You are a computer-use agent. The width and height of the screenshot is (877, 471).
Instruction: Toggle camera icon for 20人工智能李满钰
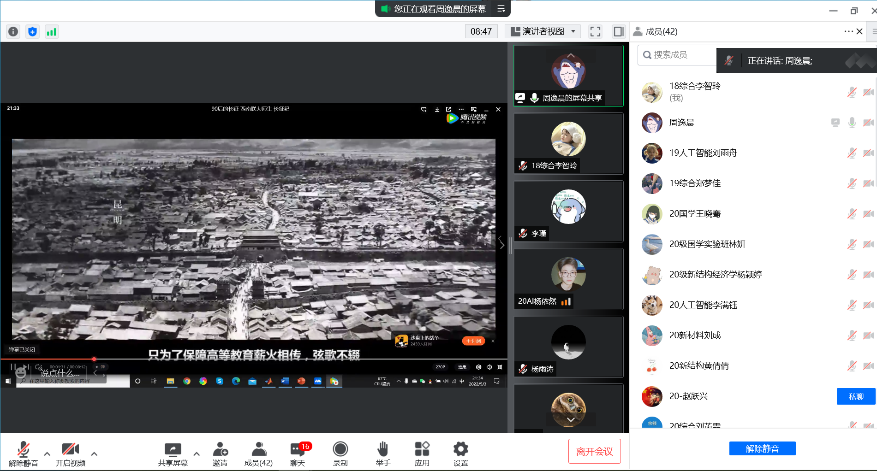coord(868,305)
